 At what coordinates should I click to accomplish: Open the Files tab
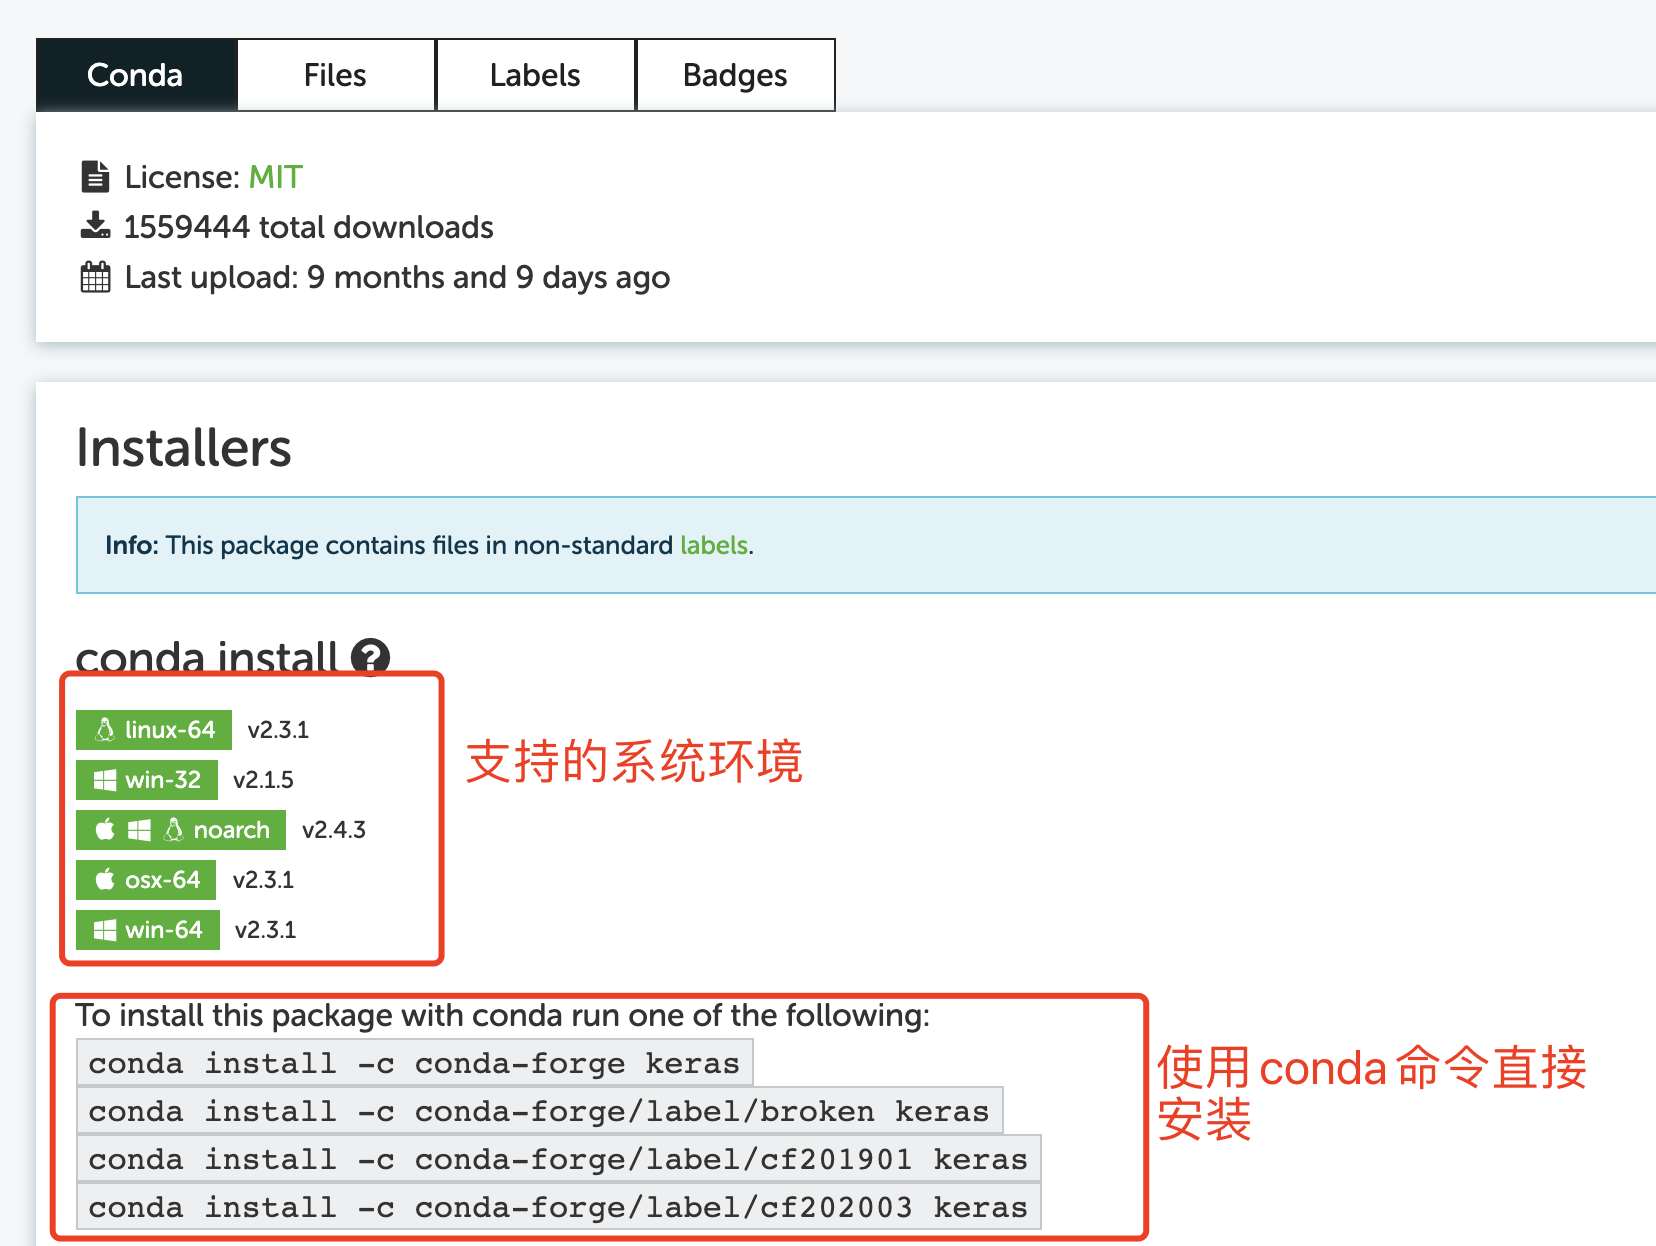tap(336, 75)
